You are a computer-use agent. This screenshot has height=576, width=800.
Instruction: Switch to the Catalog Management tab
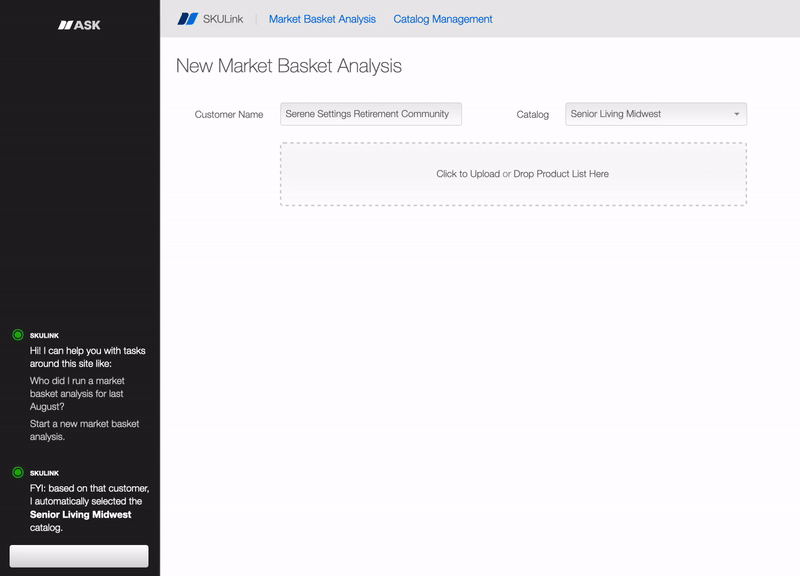tap(443, 19)
